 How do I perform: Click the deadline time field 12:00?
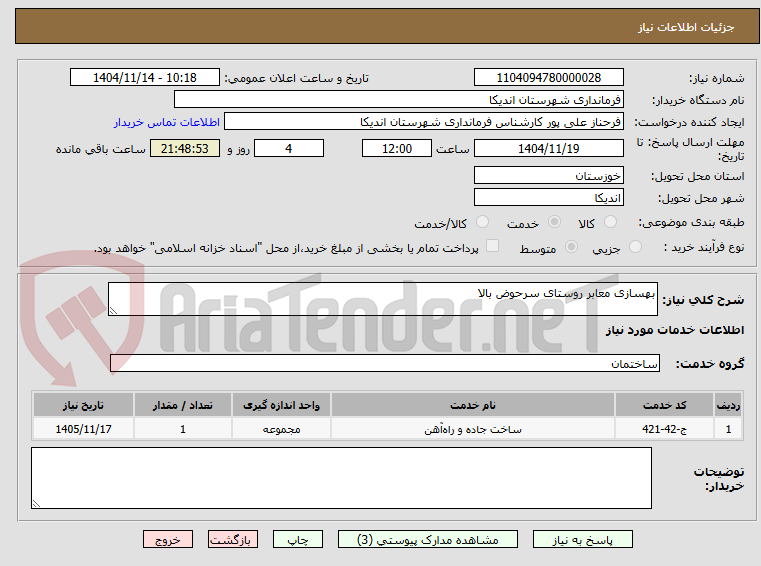coord(397,149)
